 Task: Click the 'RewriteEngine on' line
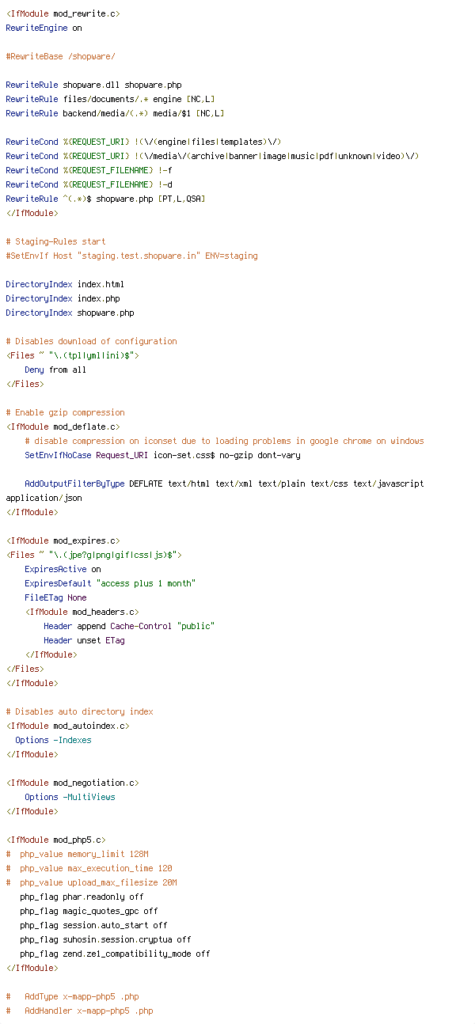click(44, 28)
